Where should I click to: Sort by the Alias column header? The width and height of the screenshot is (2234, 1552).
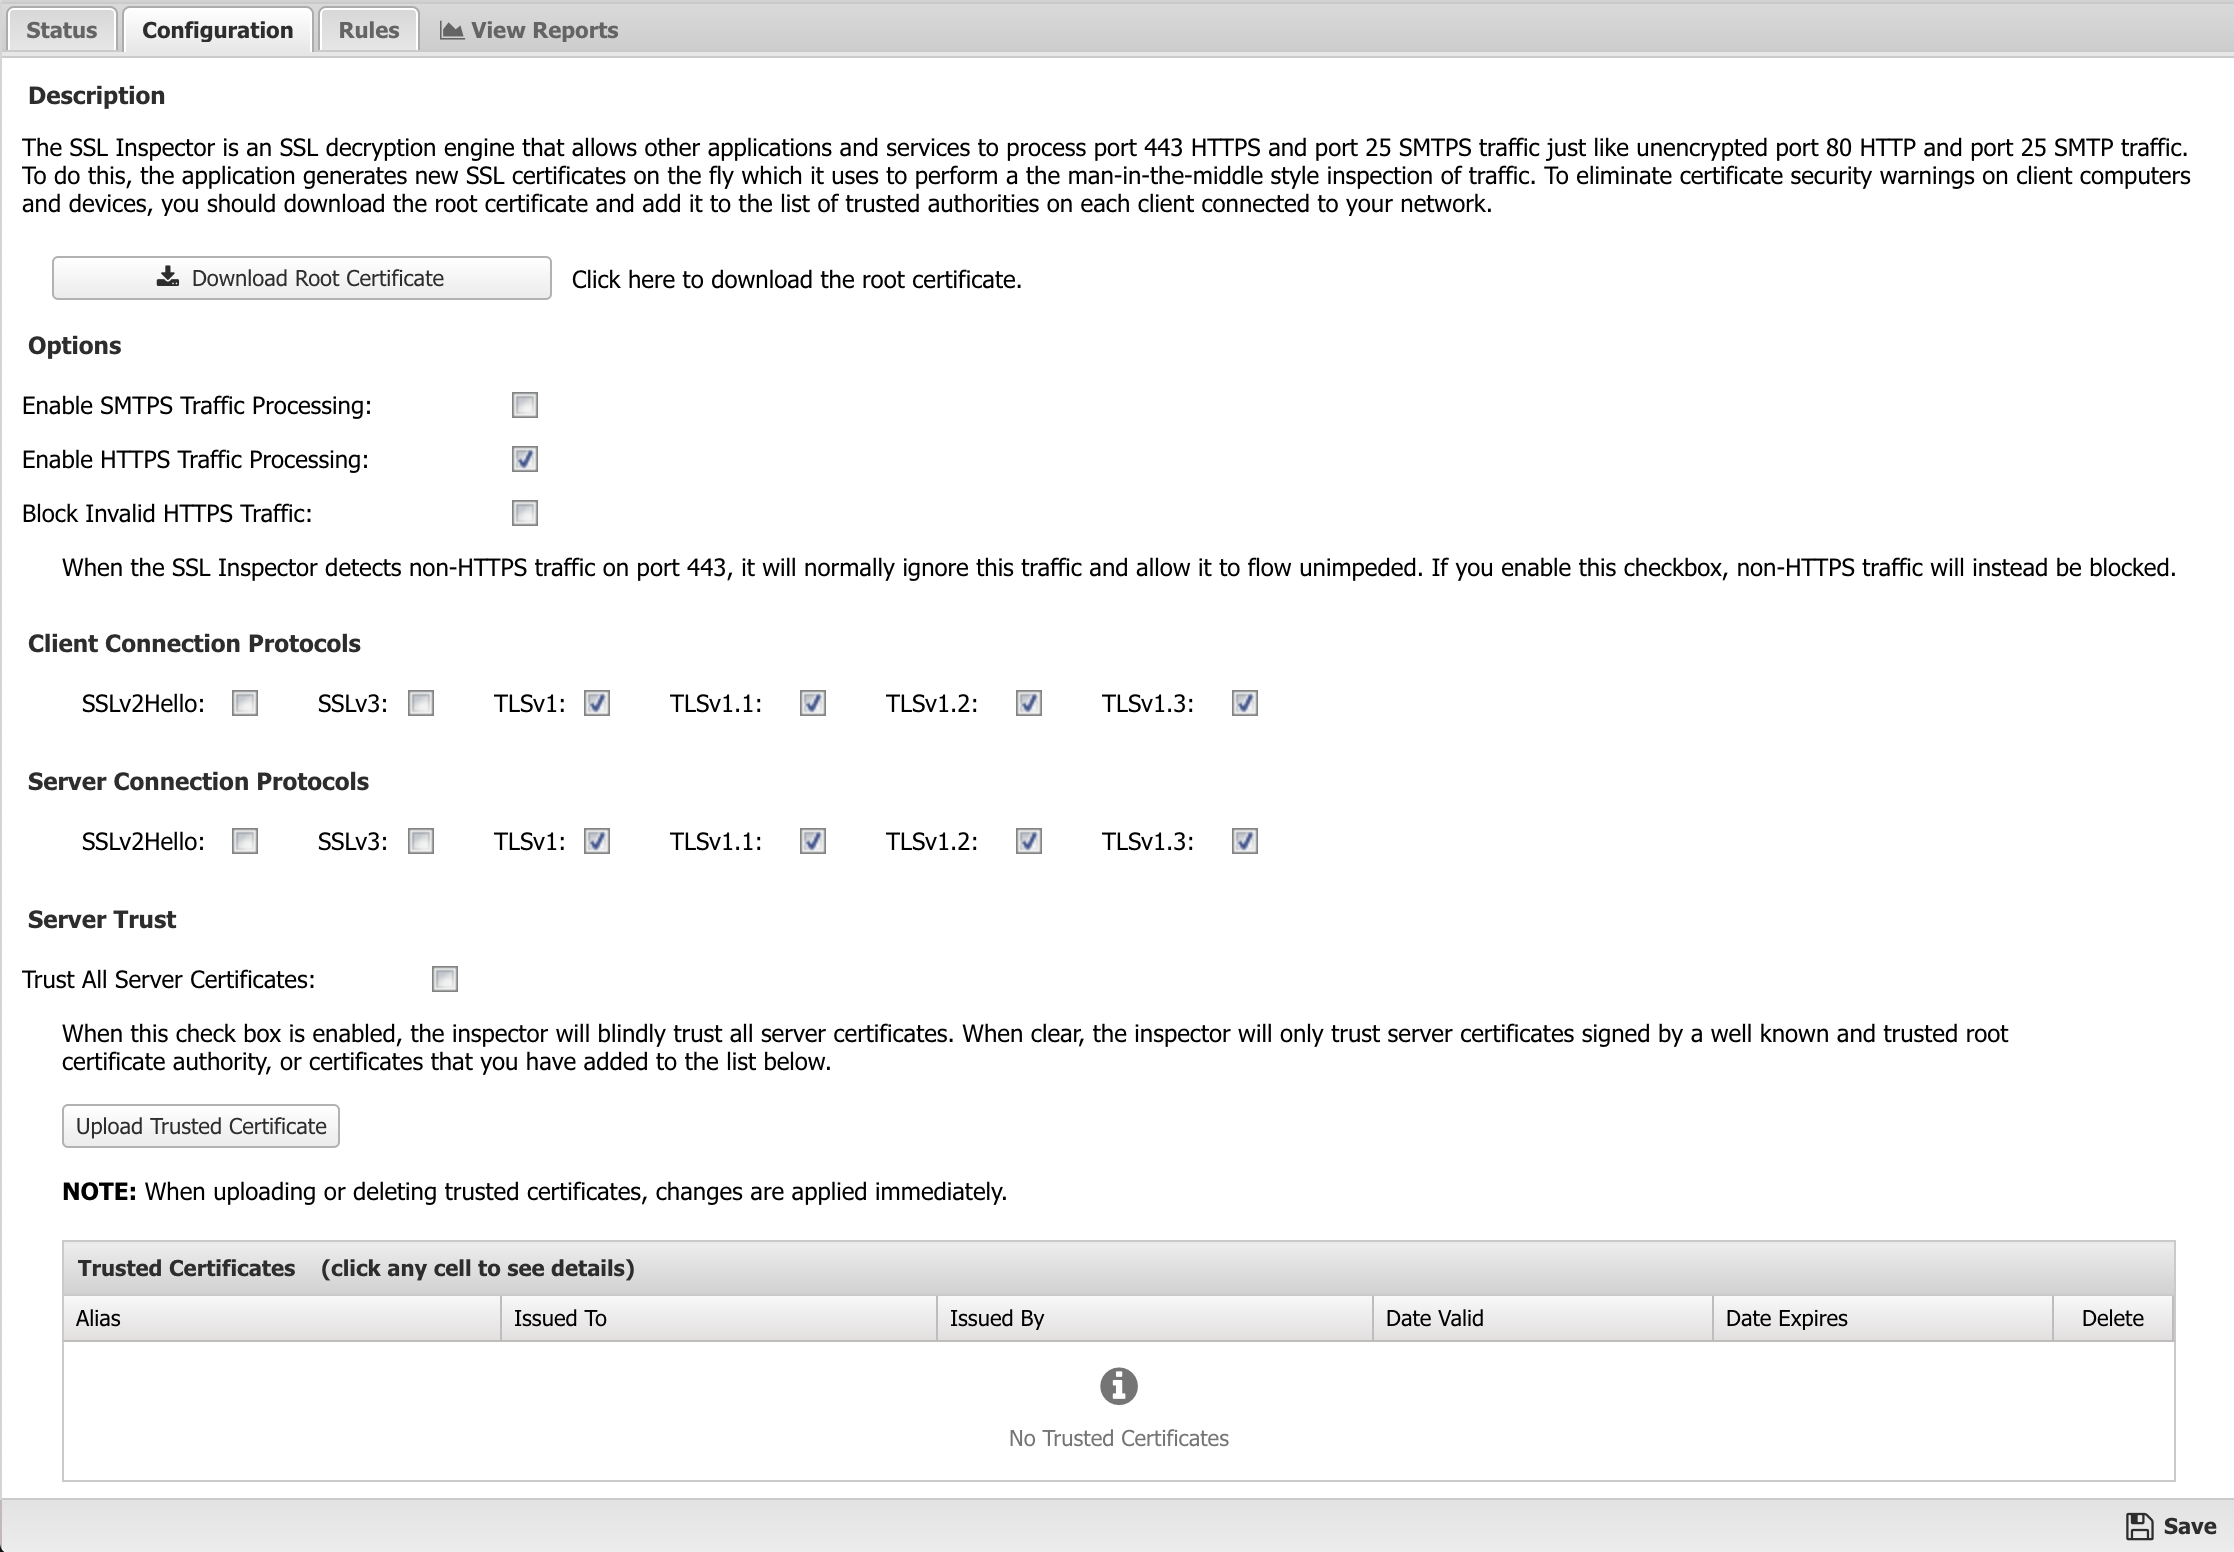[x=282, y=1318]
